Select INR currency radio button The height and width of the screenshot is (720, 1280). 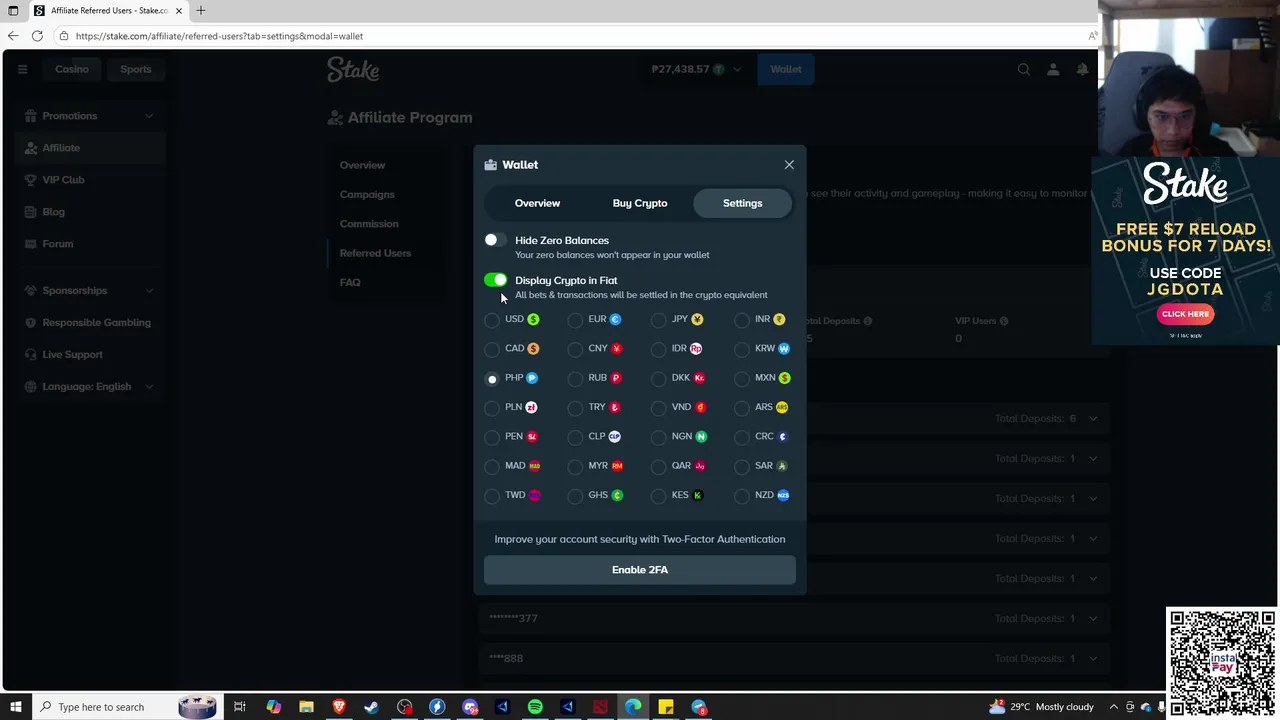pos(741,320)
